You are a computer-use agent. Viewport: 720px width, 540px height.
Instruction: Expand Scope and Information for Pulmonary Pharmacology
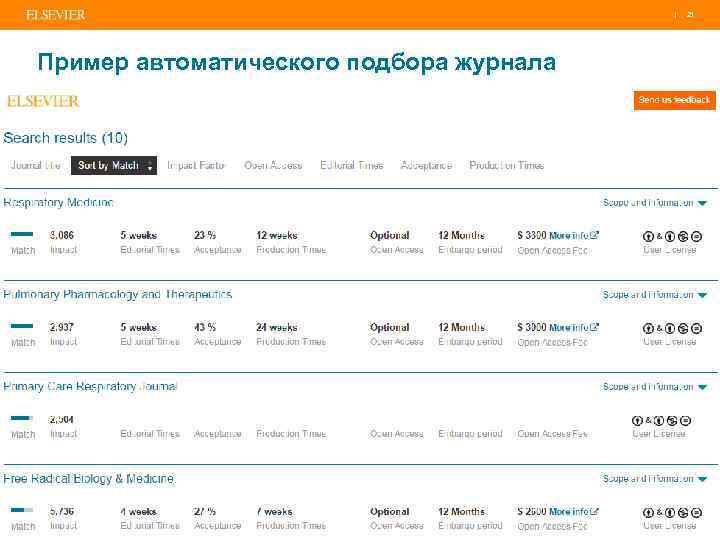pos(655,295)
